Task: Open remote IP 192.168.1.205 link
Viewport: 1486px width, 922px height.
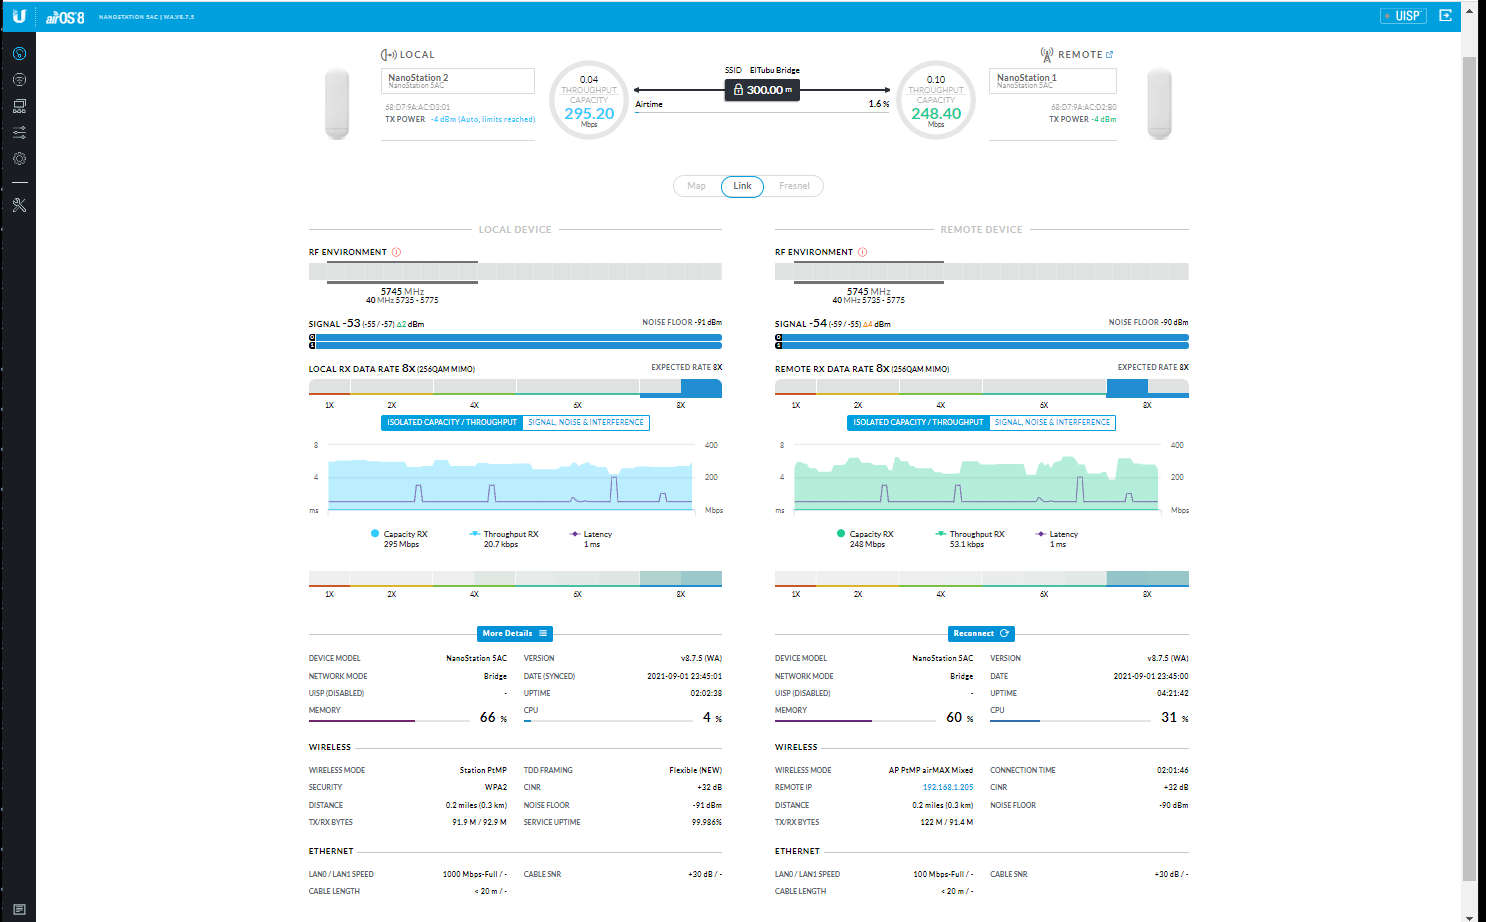Action: pyautogui.click(x=947, y=788)
